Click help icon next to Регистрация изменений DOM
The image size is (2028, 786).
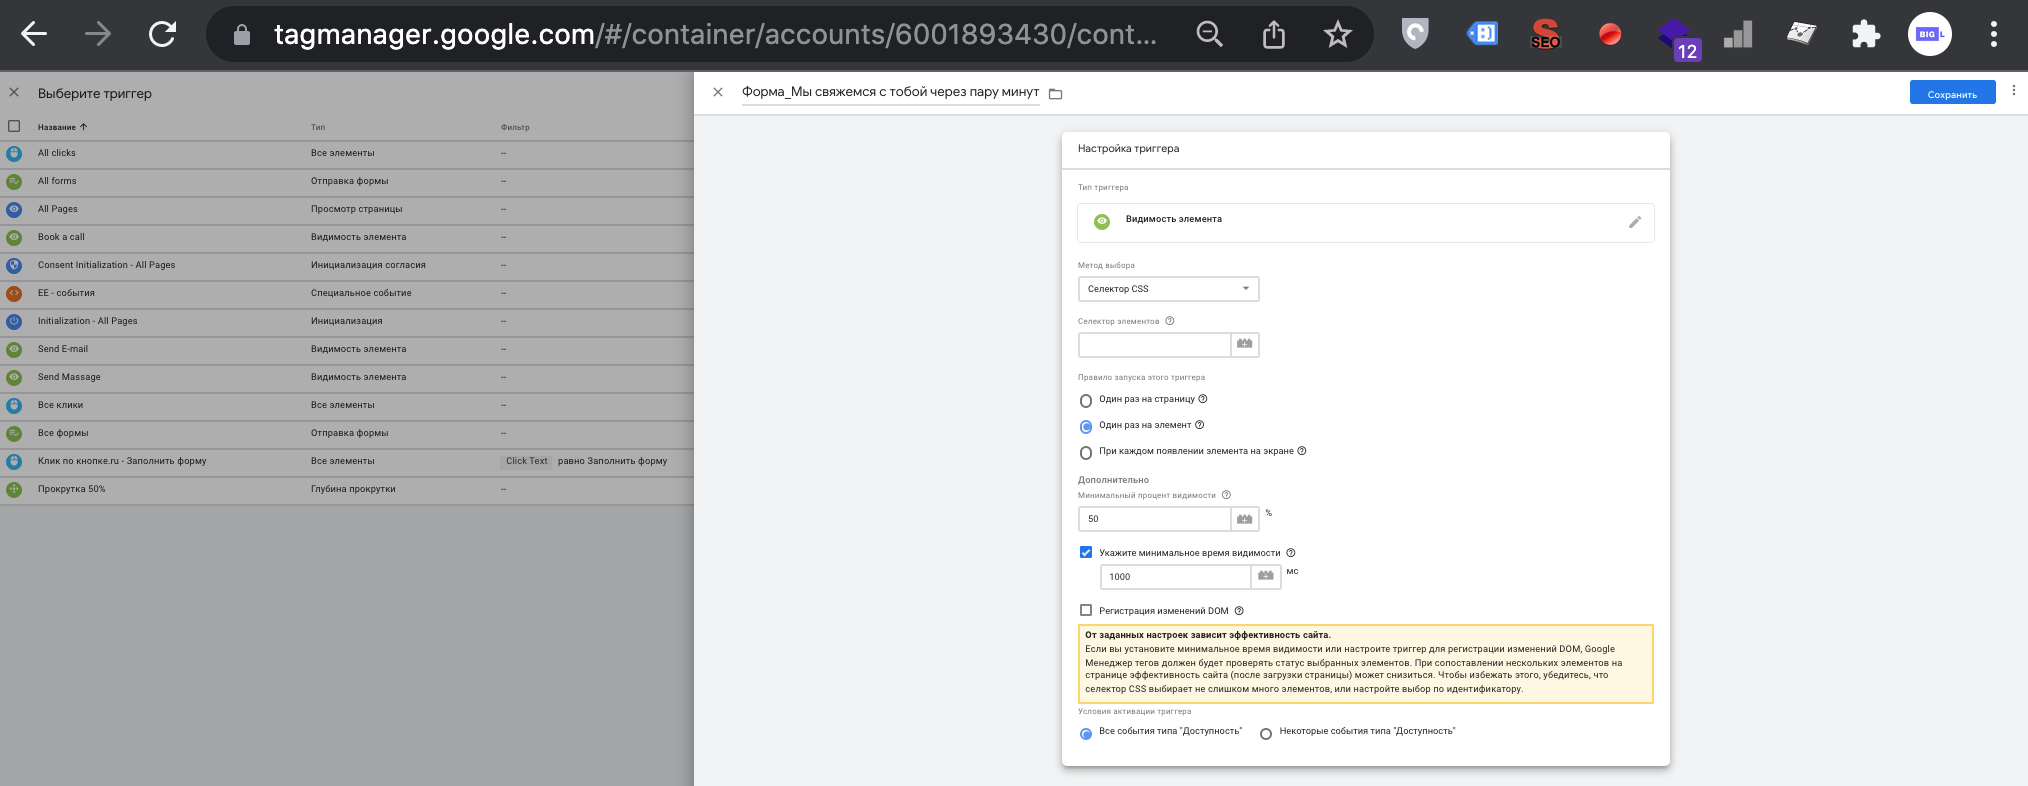click(1239, 611)
